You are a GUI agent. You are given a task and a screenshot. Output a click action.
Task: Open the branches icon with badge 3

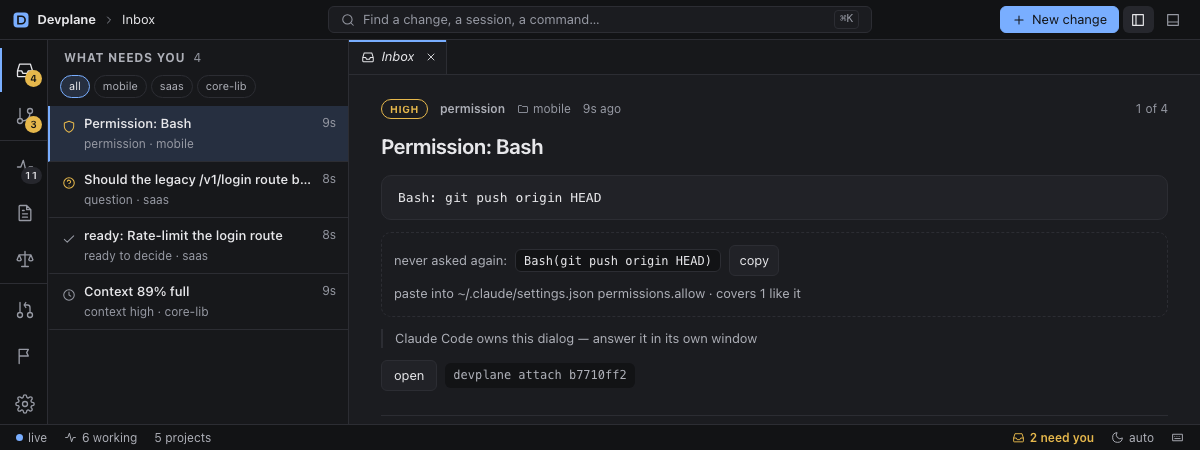[25, 117]
